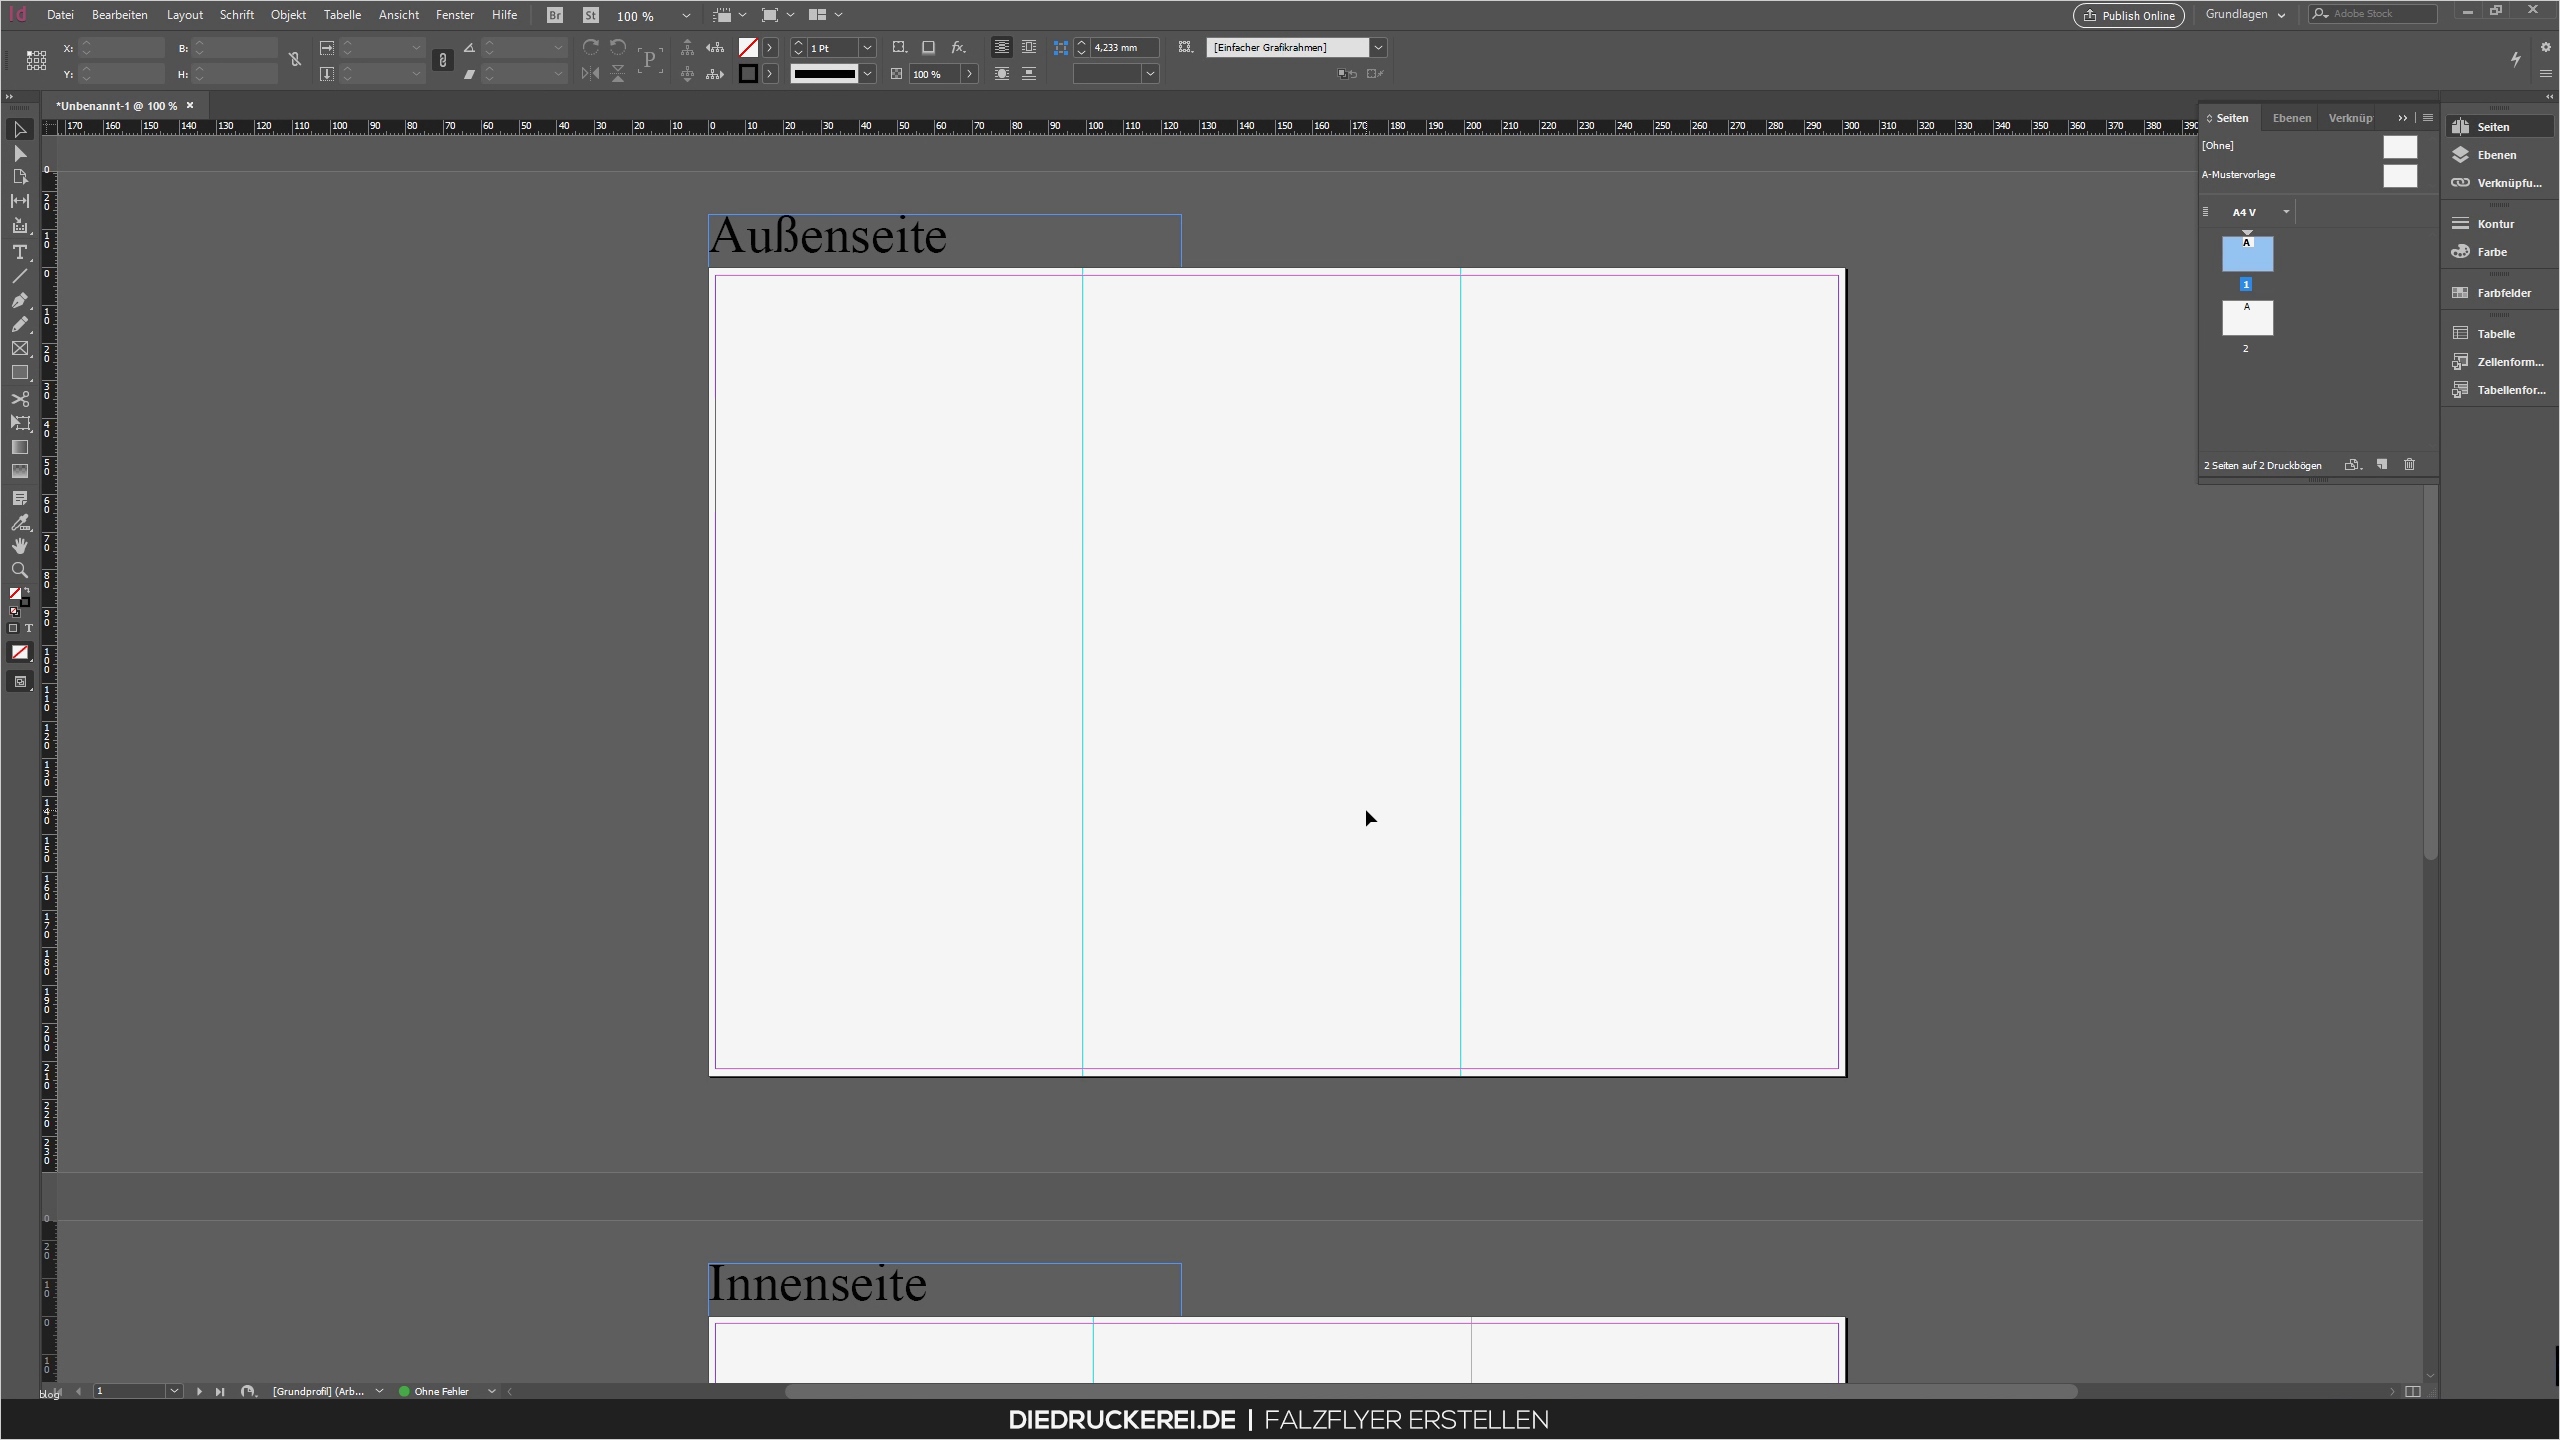Switch to the Ebenen tab

pyautogui.click(x=2291, y=117)
